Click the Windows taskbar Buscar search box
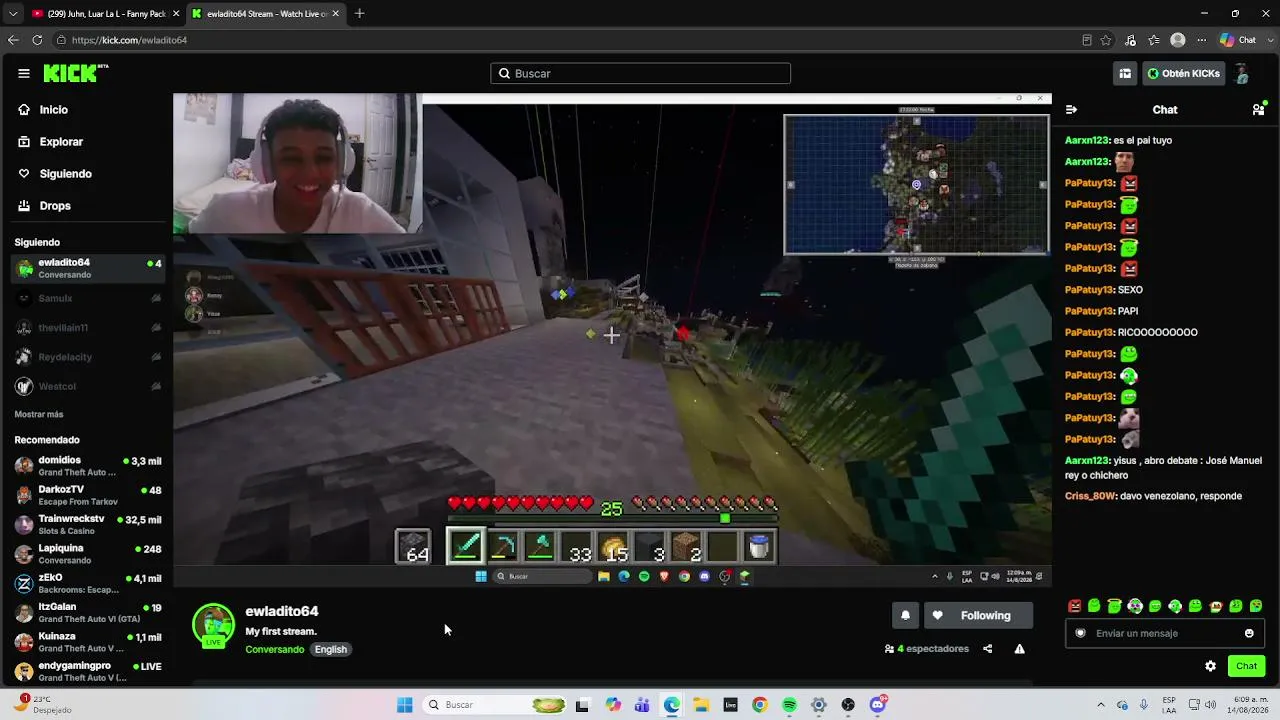The width and height of the screenshot is (1280, 720). pos(496,705)
